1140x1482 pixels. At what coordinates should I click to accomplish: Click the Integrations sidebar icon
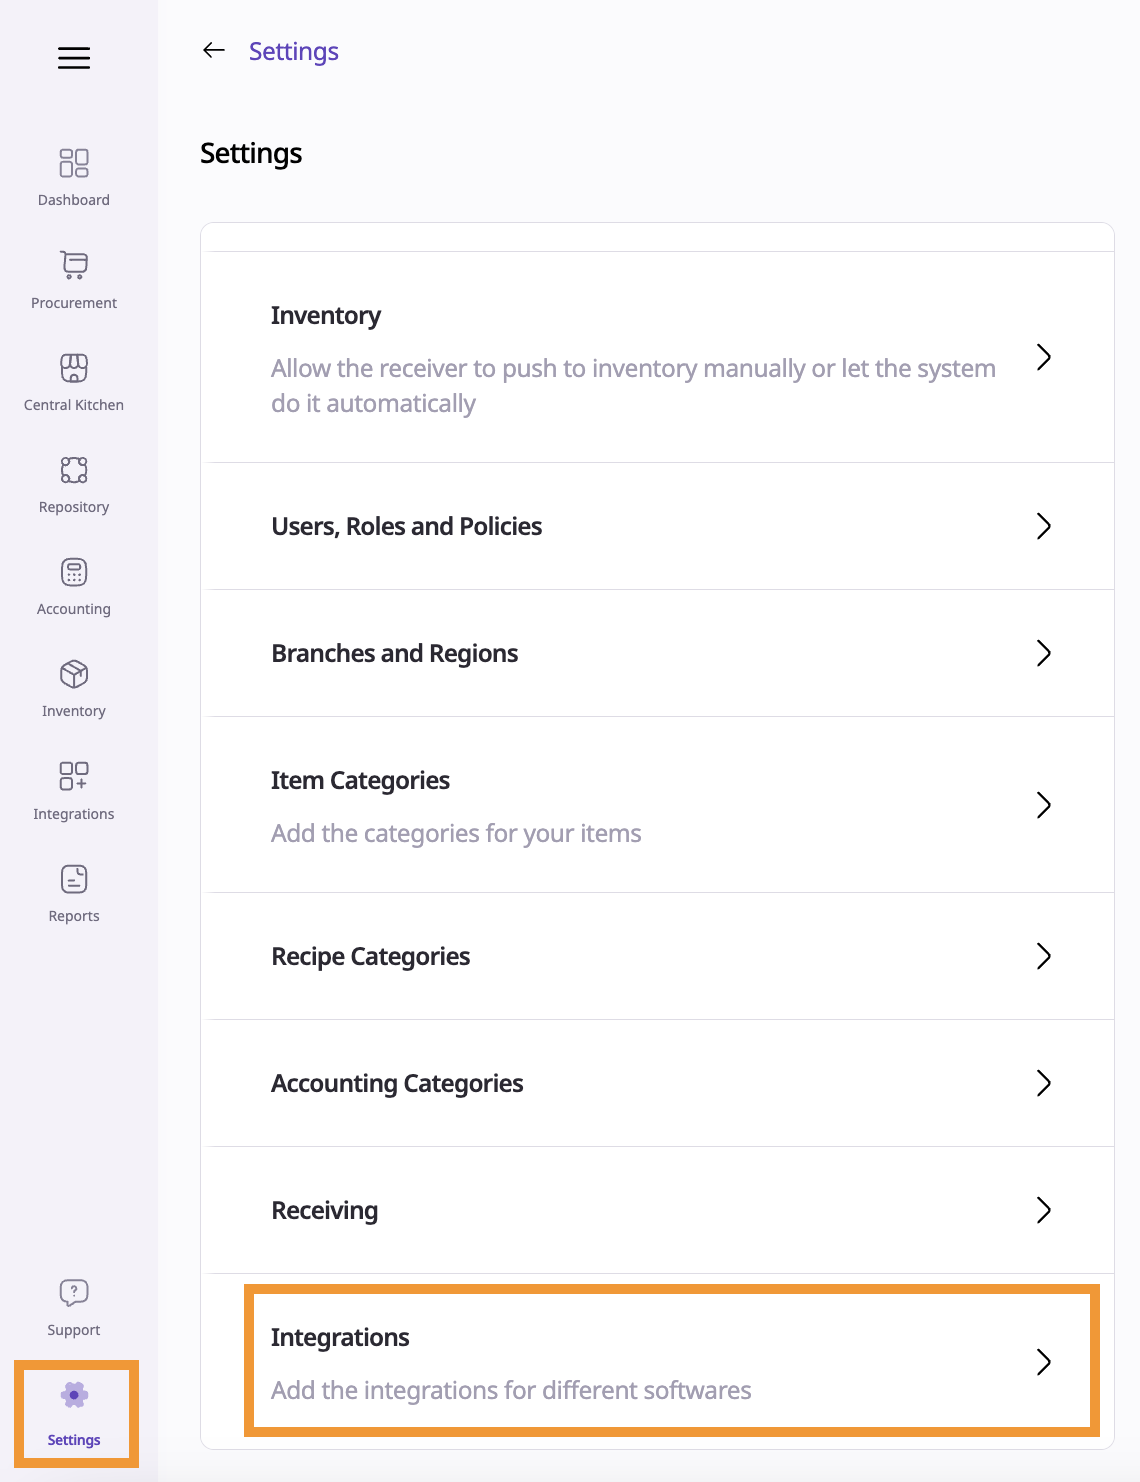(74, 776)
